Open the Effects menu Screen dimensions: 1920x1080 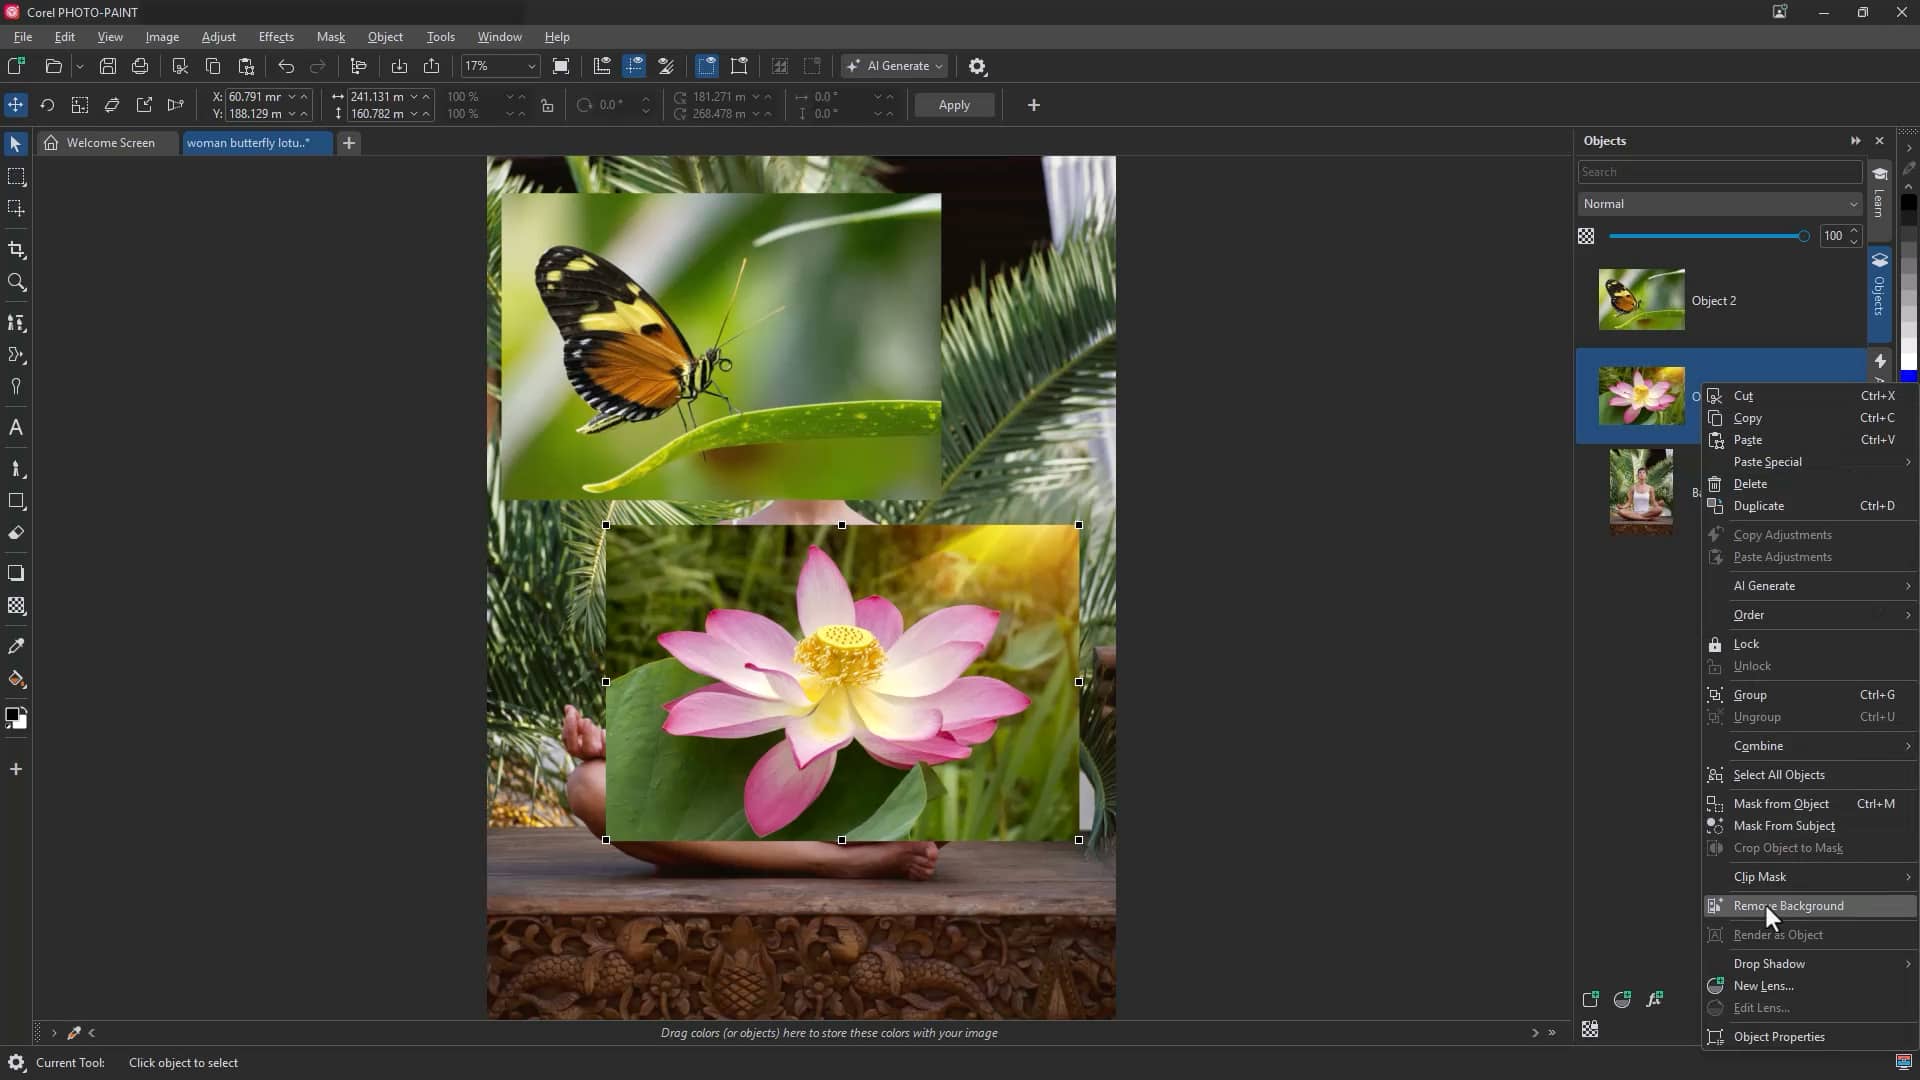(276, 37)
